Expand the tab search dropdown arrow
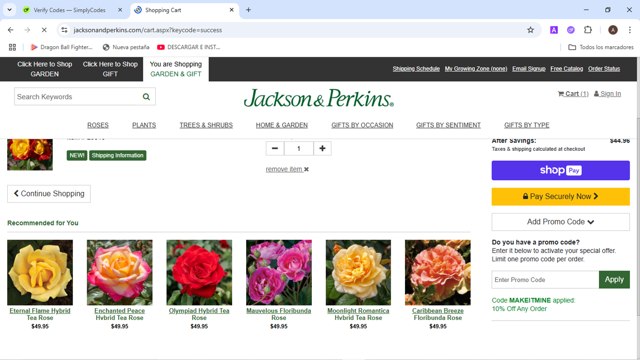Screen dimensions: 640x360 coord(9,10)
